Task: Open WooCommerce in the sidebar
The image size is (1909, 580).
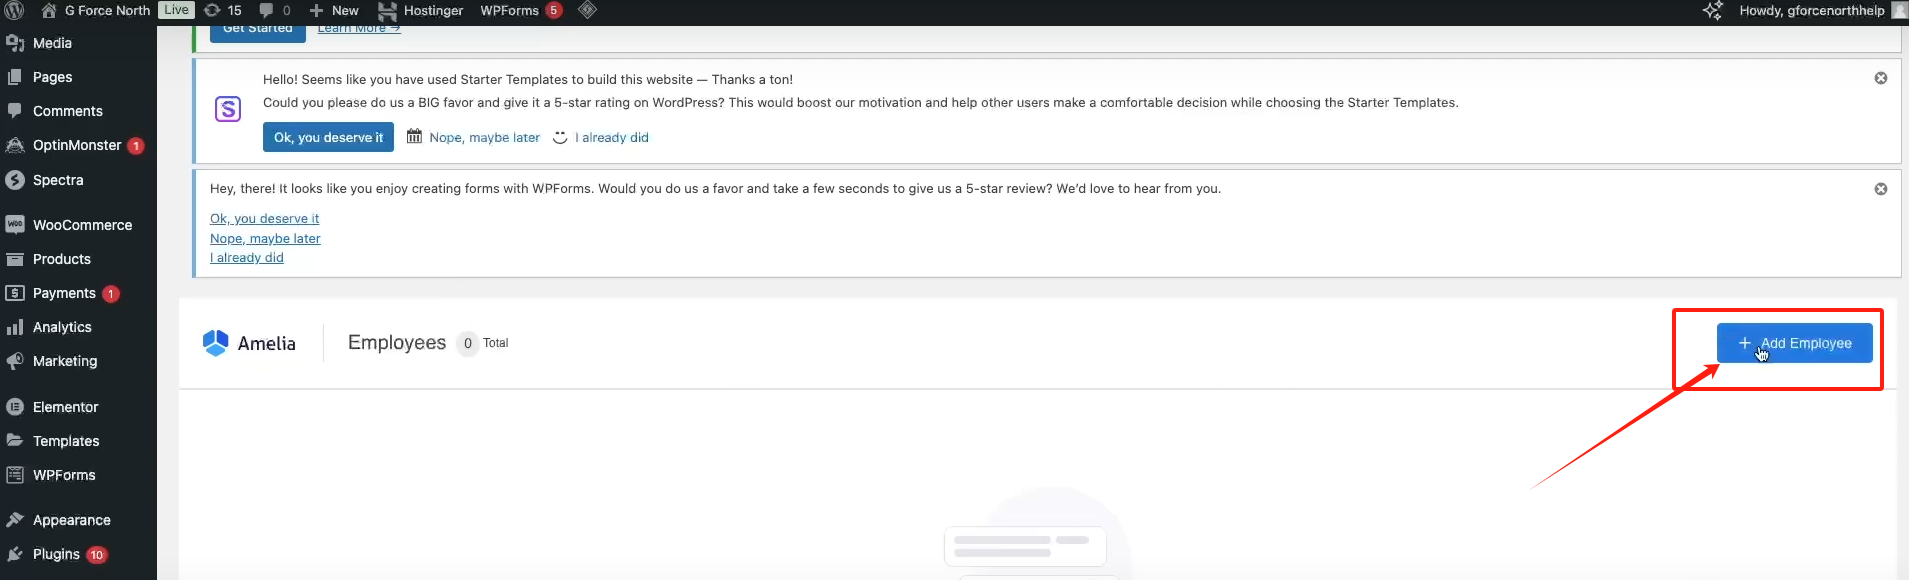Action: (82, 225)
